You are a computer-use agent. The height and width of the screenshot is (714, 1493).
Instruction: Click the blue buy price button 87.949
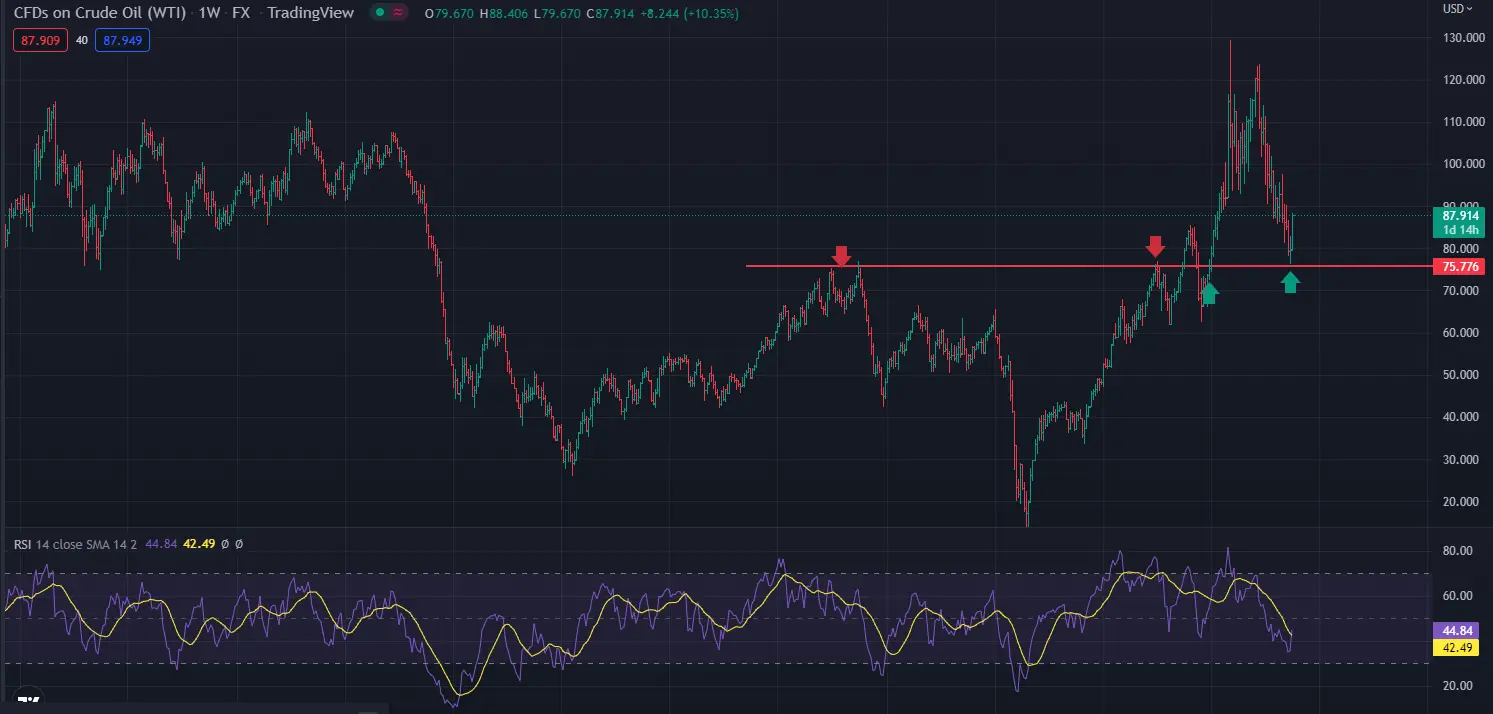tap(124, 41)
